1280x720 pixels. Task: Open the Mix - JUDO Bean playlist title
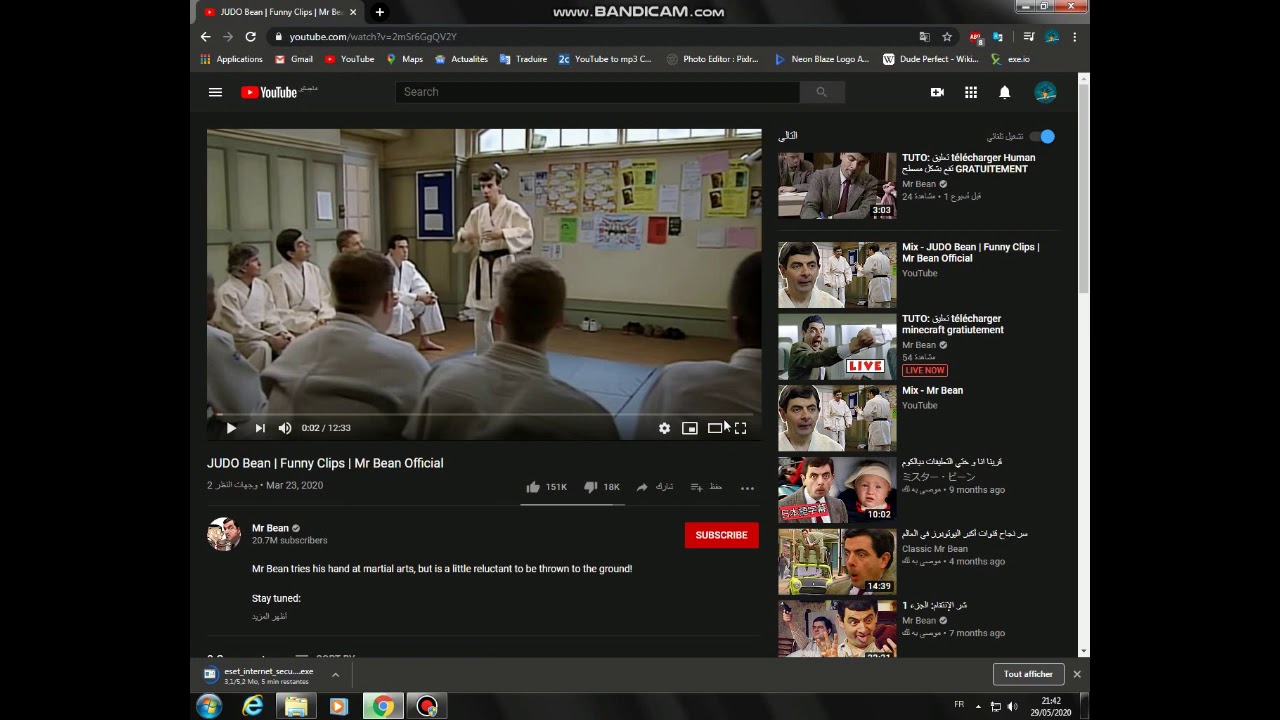[x=970, y=252]
